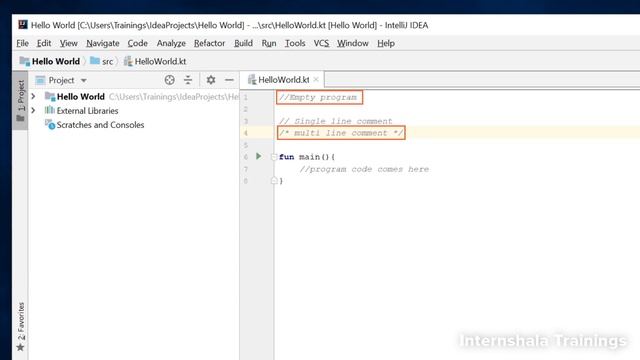Image resolution: width=640 pixels, height=360 pixels.
Task: Open Project panel settings gear
Action: pyautogui.click(x=211, y=80)
